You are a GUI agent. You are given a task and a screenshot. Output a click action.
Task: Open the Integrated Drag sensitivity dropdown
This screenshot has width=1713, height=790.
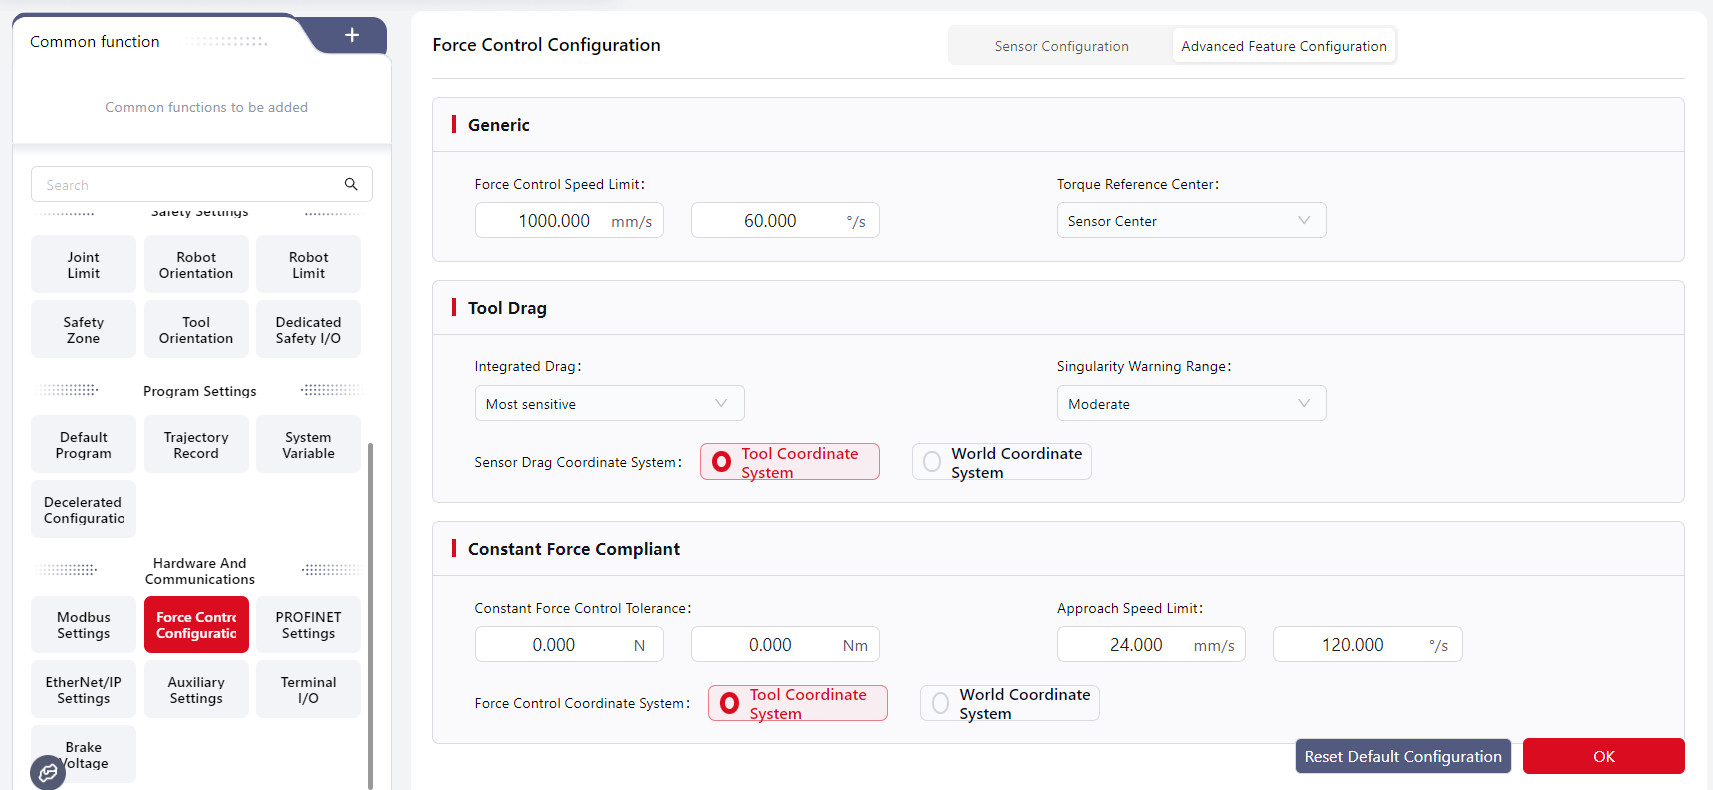pyautogui.click(x=608, y=404)
